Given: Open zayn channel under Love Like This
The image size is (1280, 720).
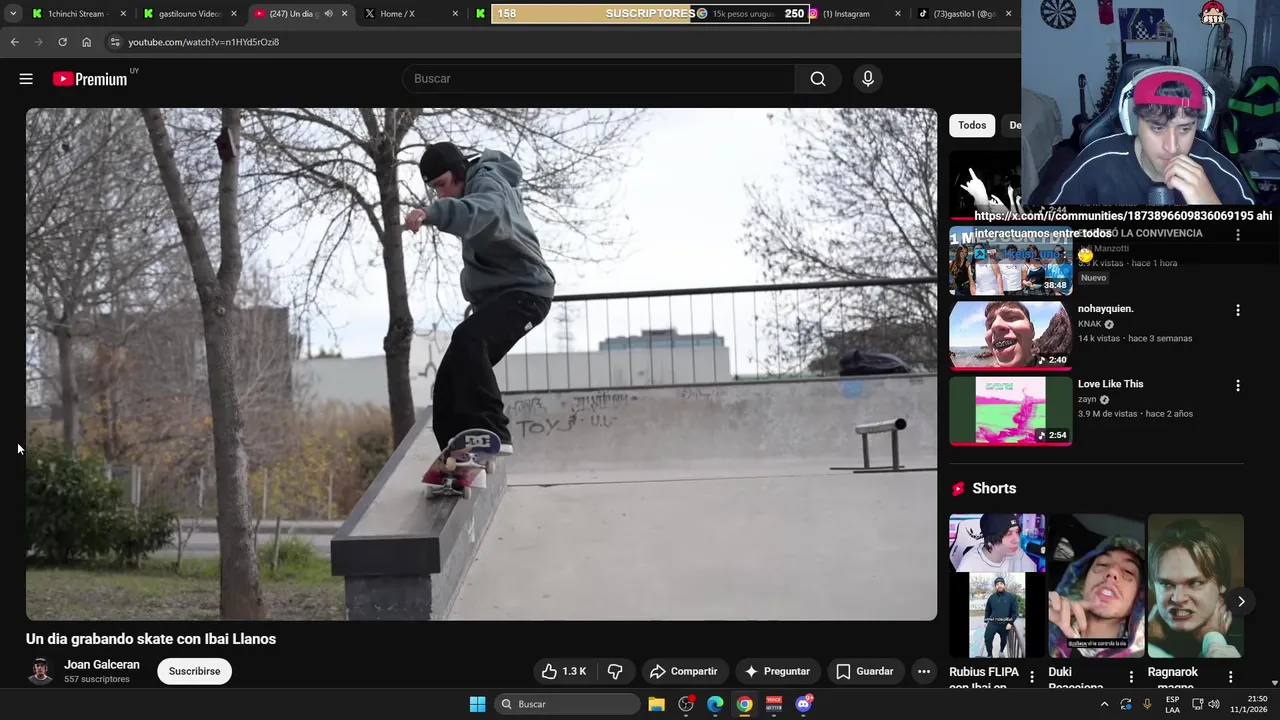Looking at the screenshot, I should tap(1087, 399).
